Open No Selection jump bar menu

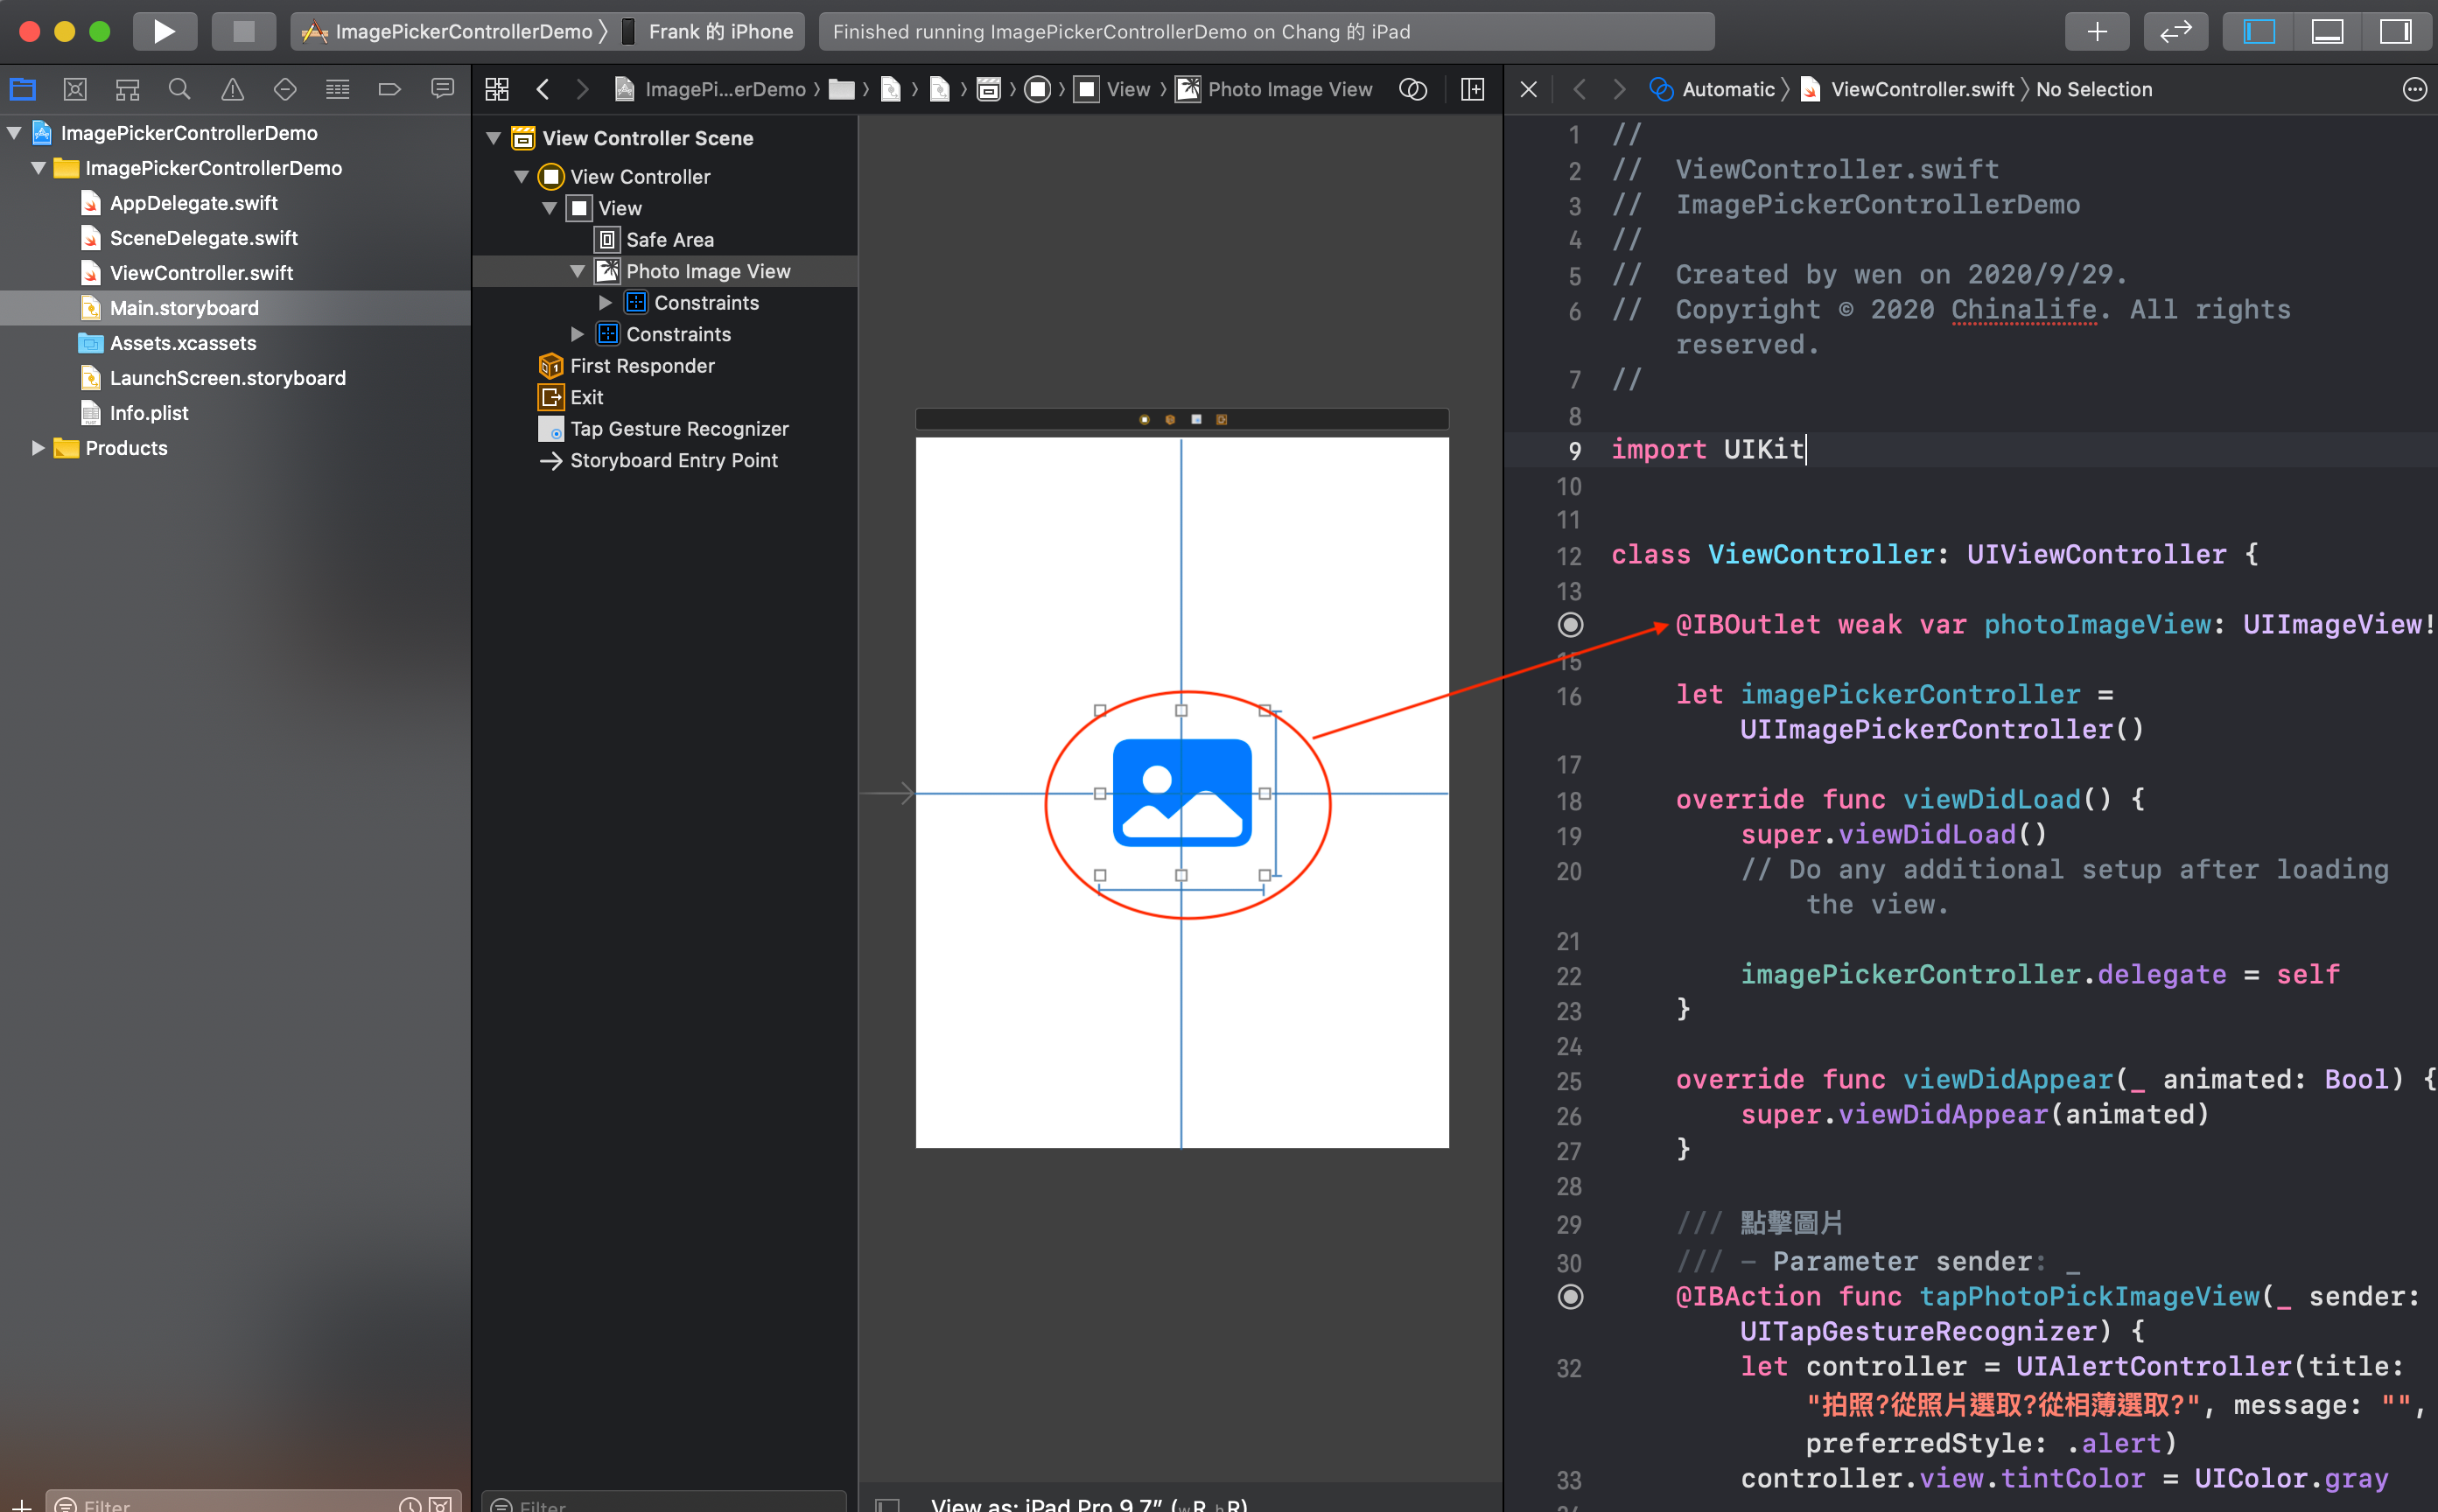(x=2093, y=89)
